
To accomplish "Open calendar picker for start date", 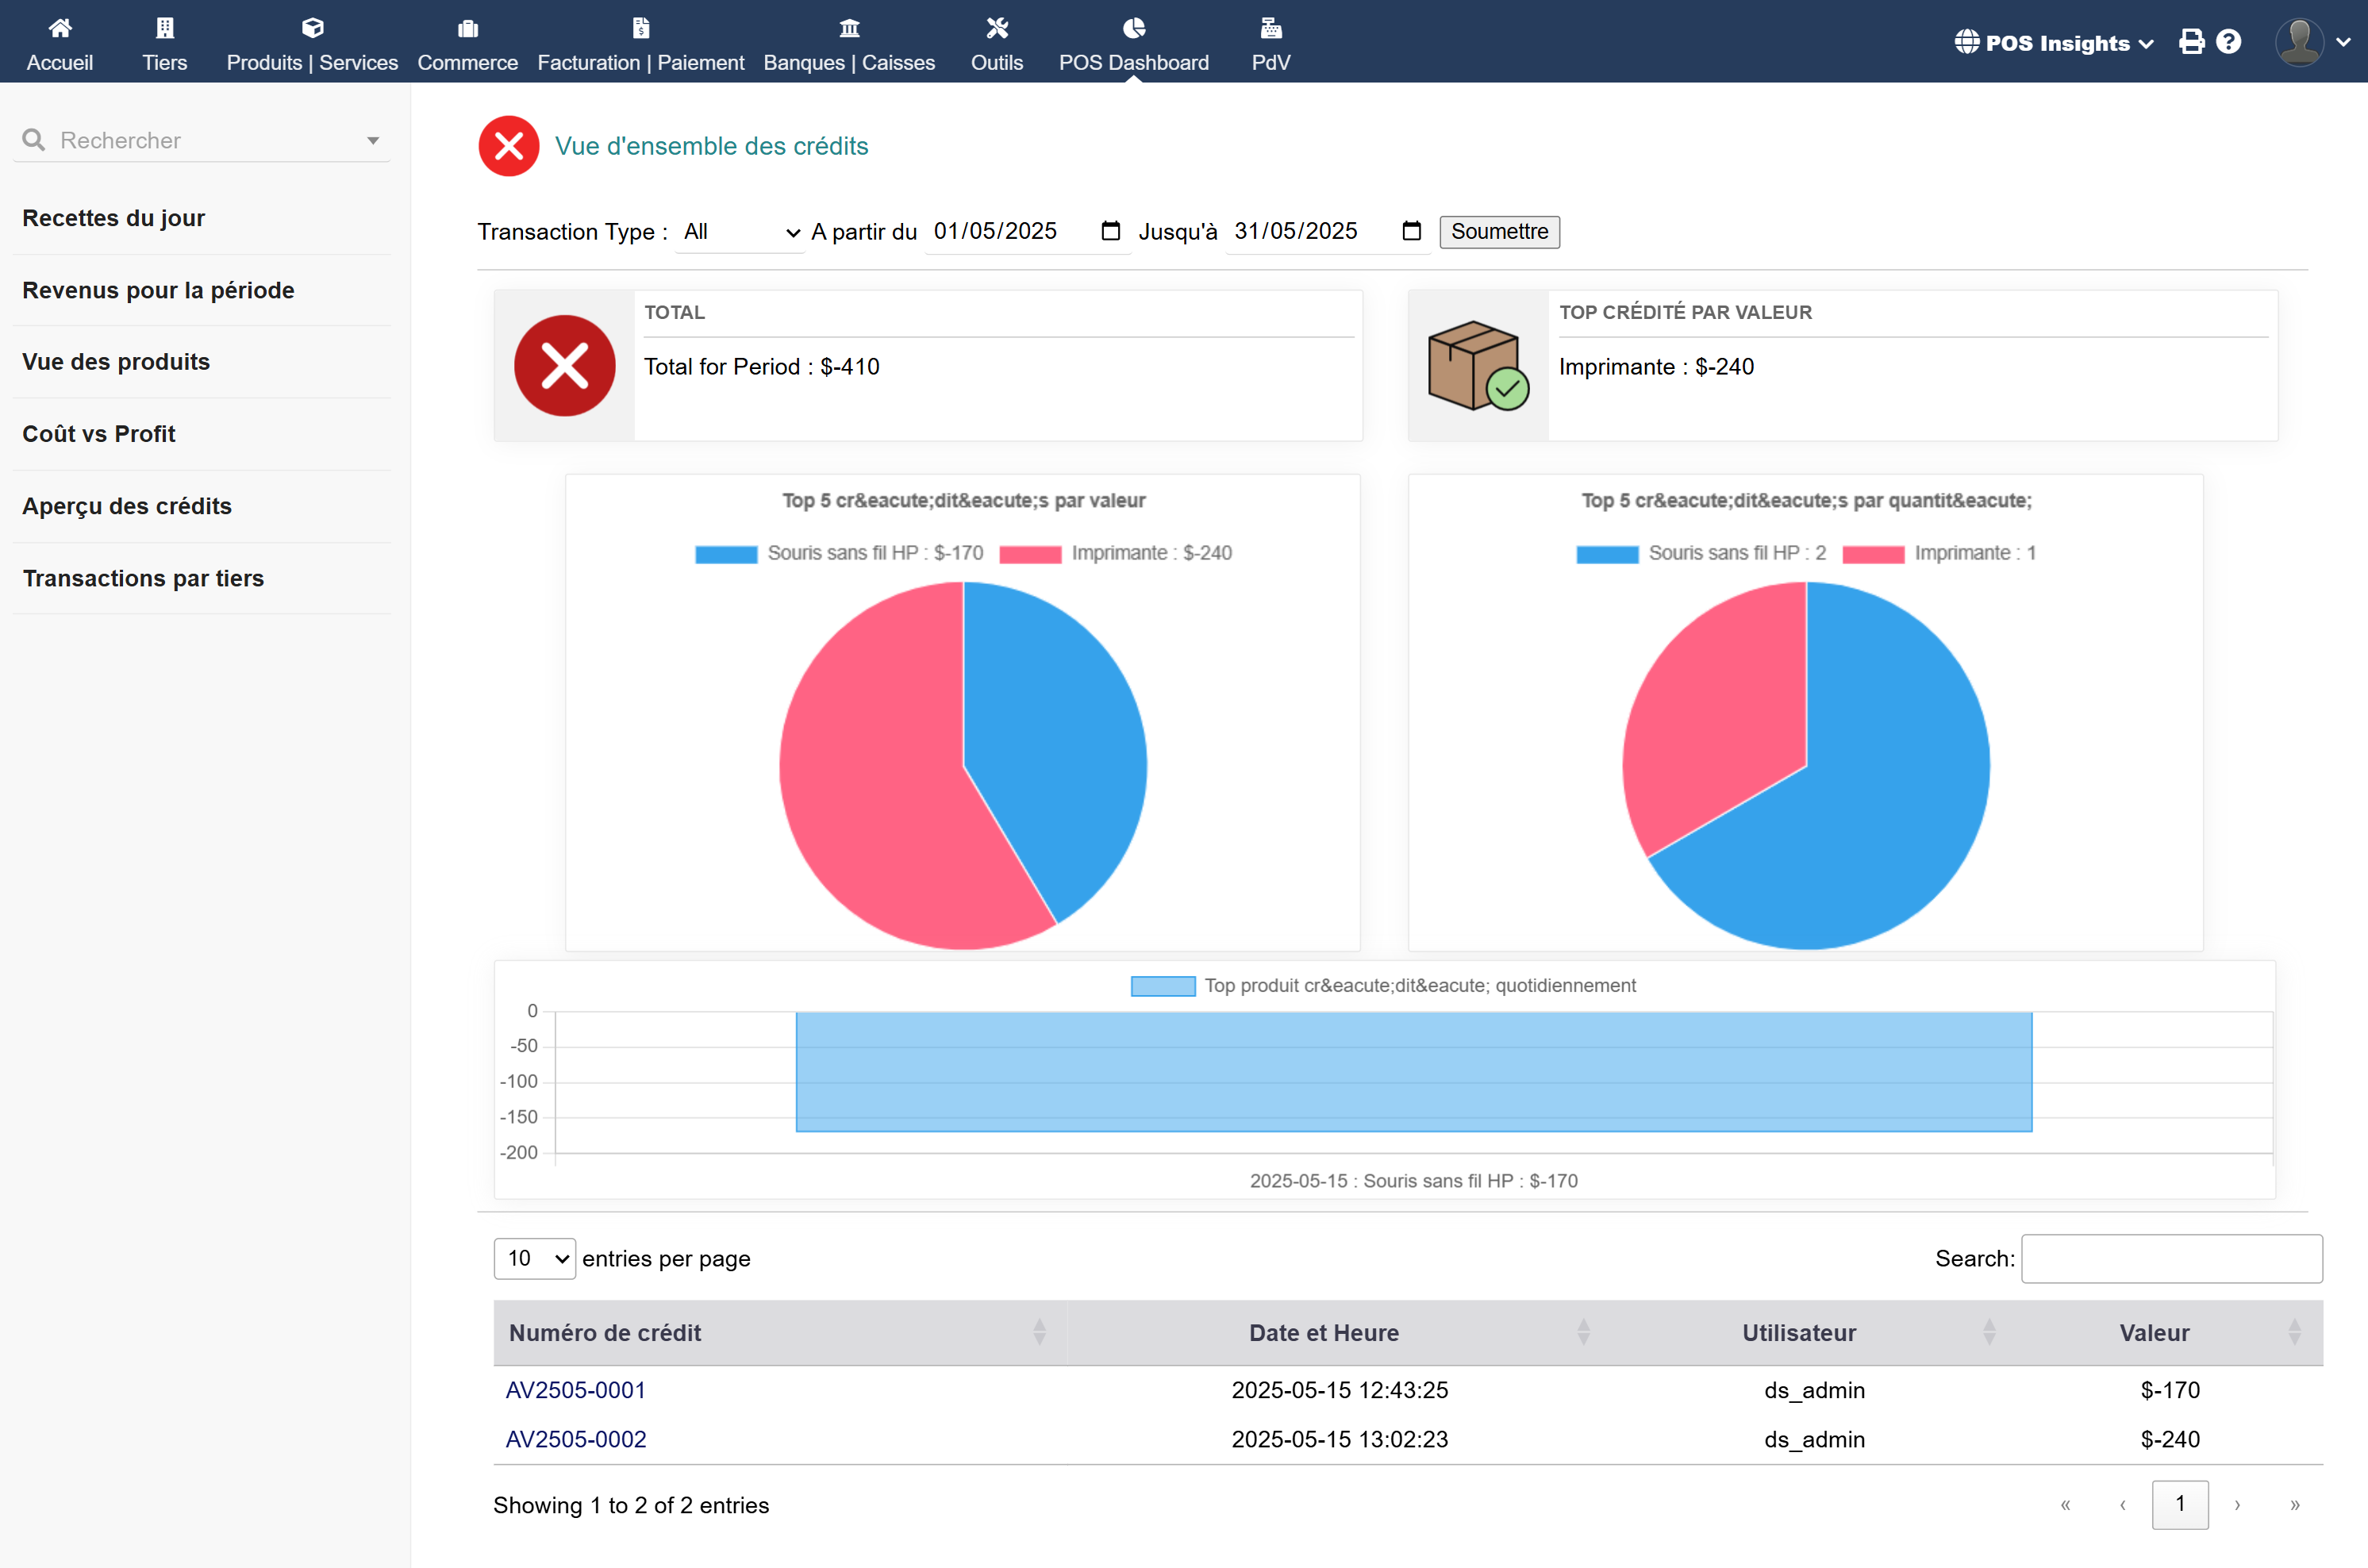I will (1110, 232).
